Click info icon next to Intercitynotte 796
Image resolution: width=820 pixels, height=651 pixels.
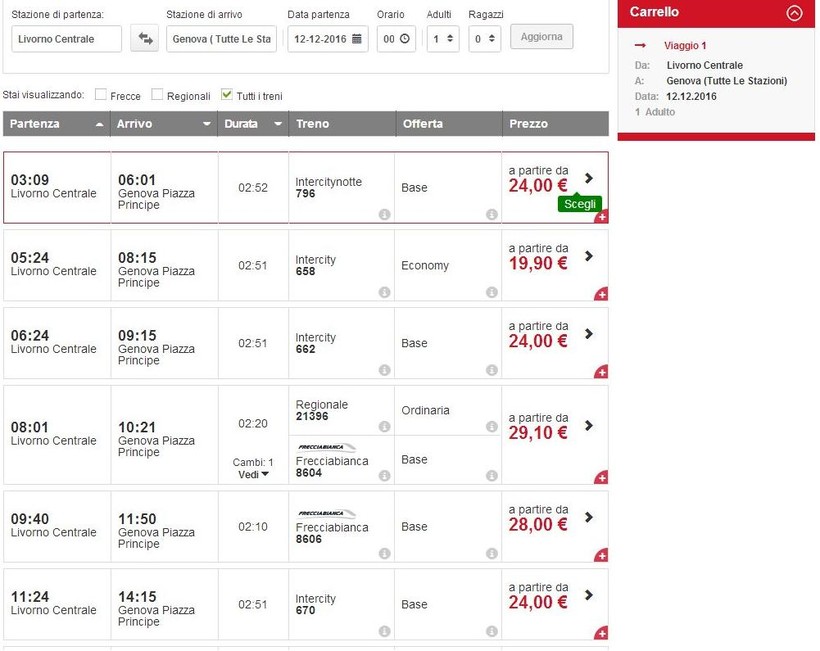coord(384,214)
